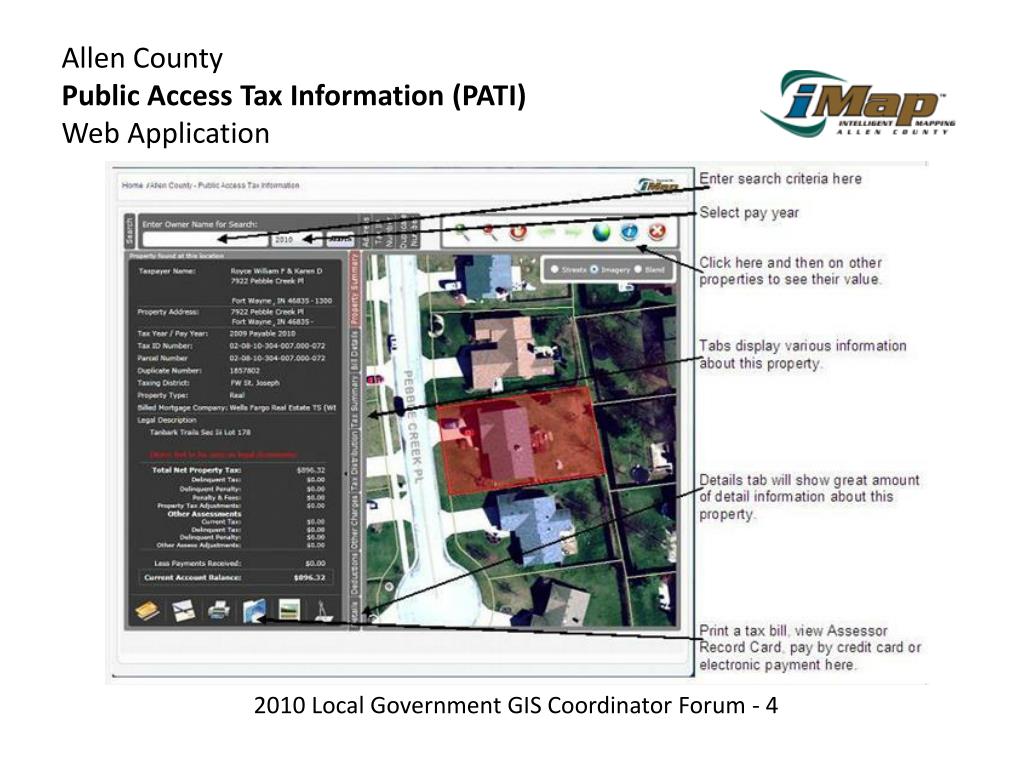Activate the blue info identify tool
The image size is (1024, 768).
click(629, 232)
